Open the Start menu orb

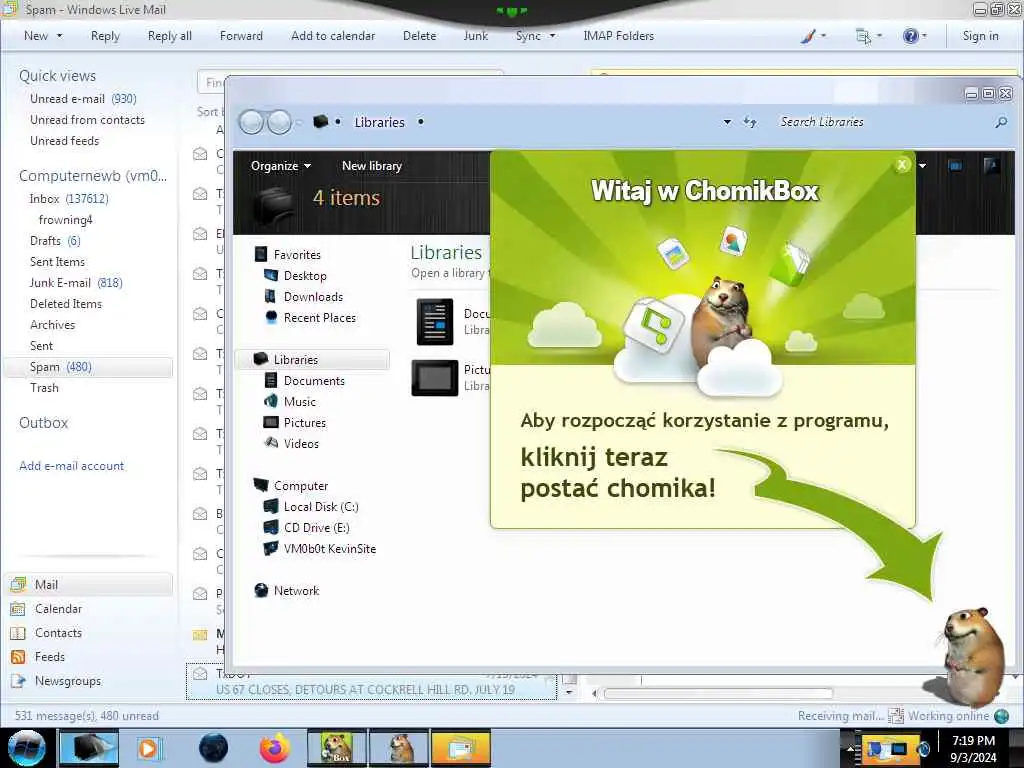[x=27, y=748]
